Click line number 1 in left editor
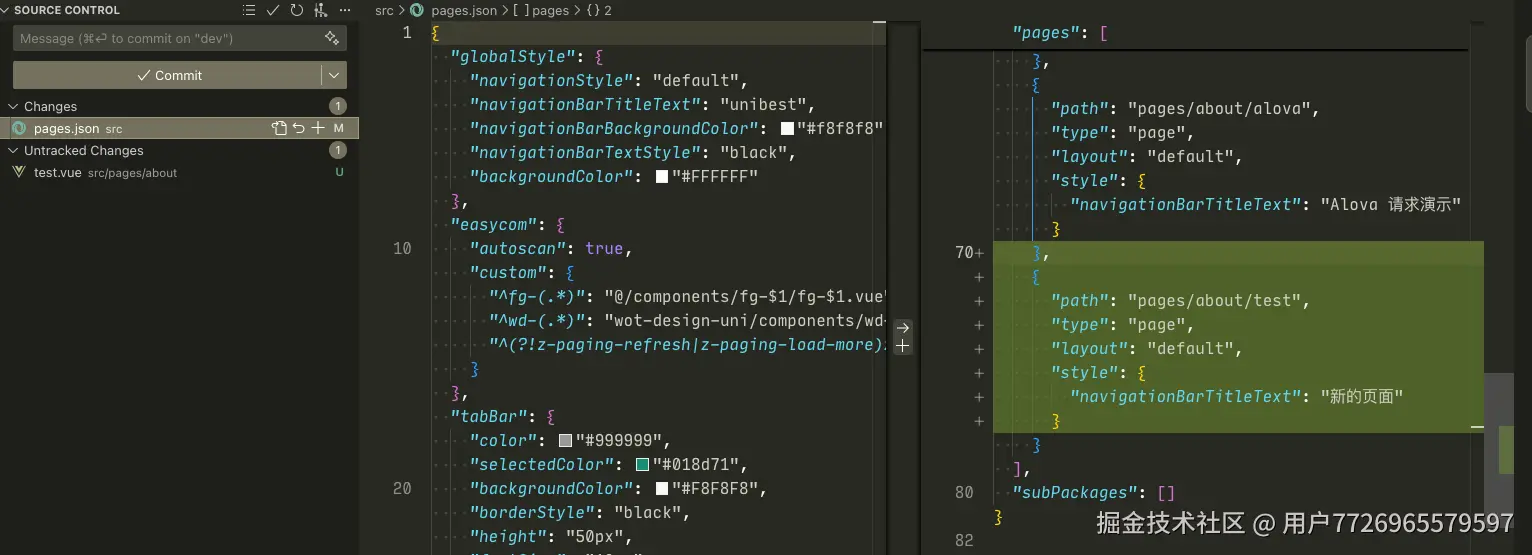The height and width of the screenshot is (555, 1532). click(x=406, y=33)
